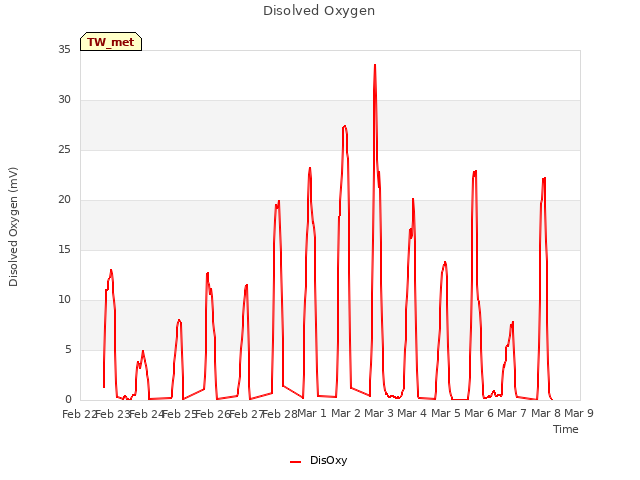The height and width of the screenshot is (480, 640).
Task: Click the y-axis tick value 25
Action: coord(64,150)
